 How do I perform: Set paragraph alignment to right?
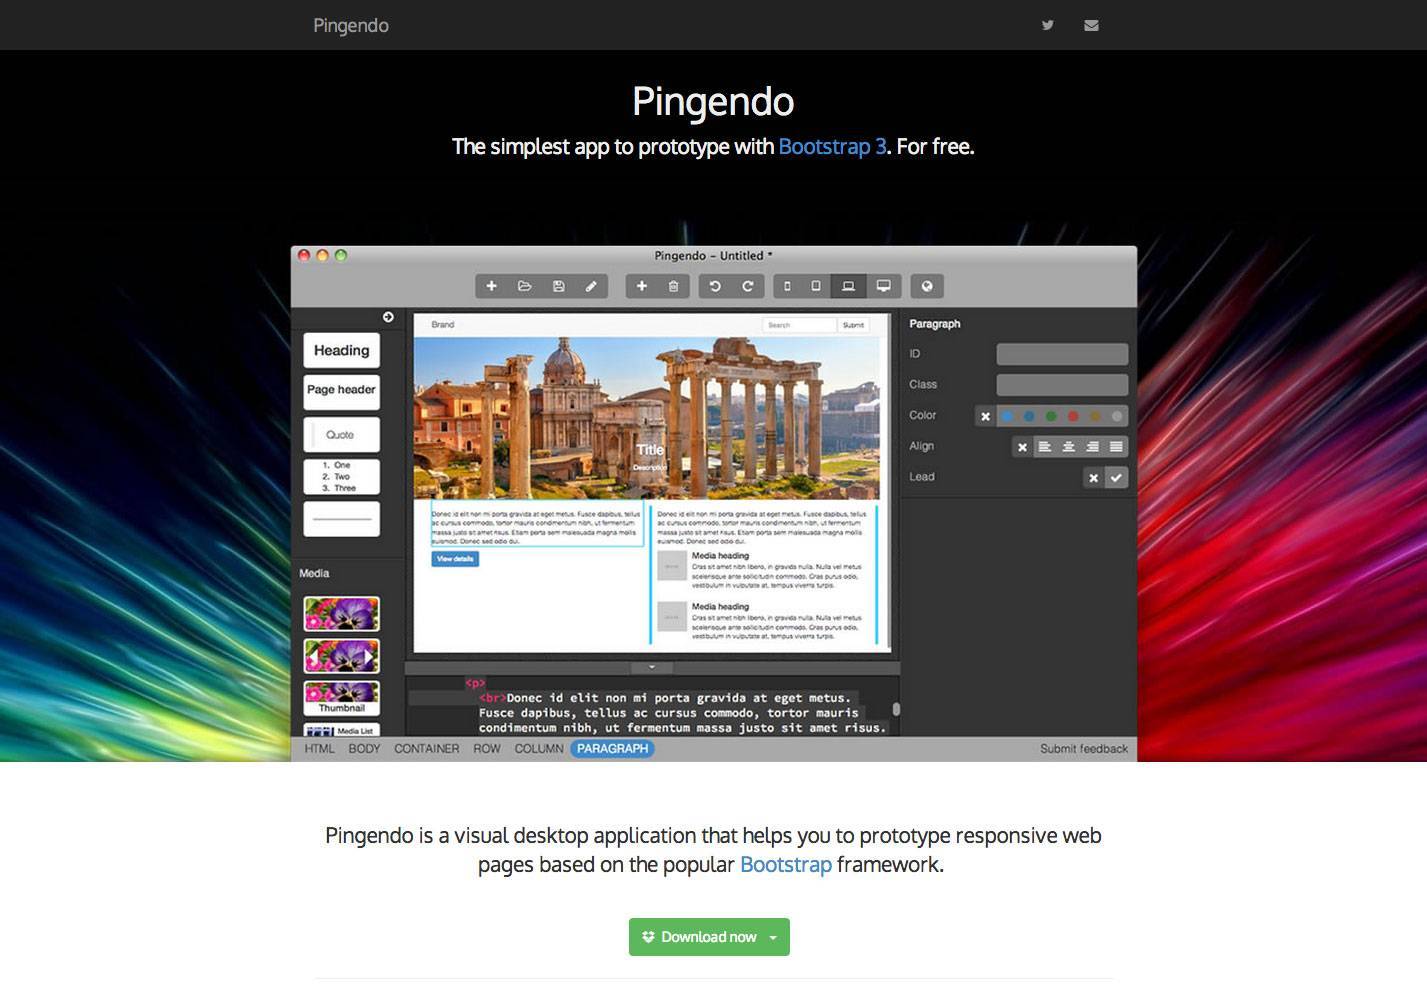(x=1093, y=447)
